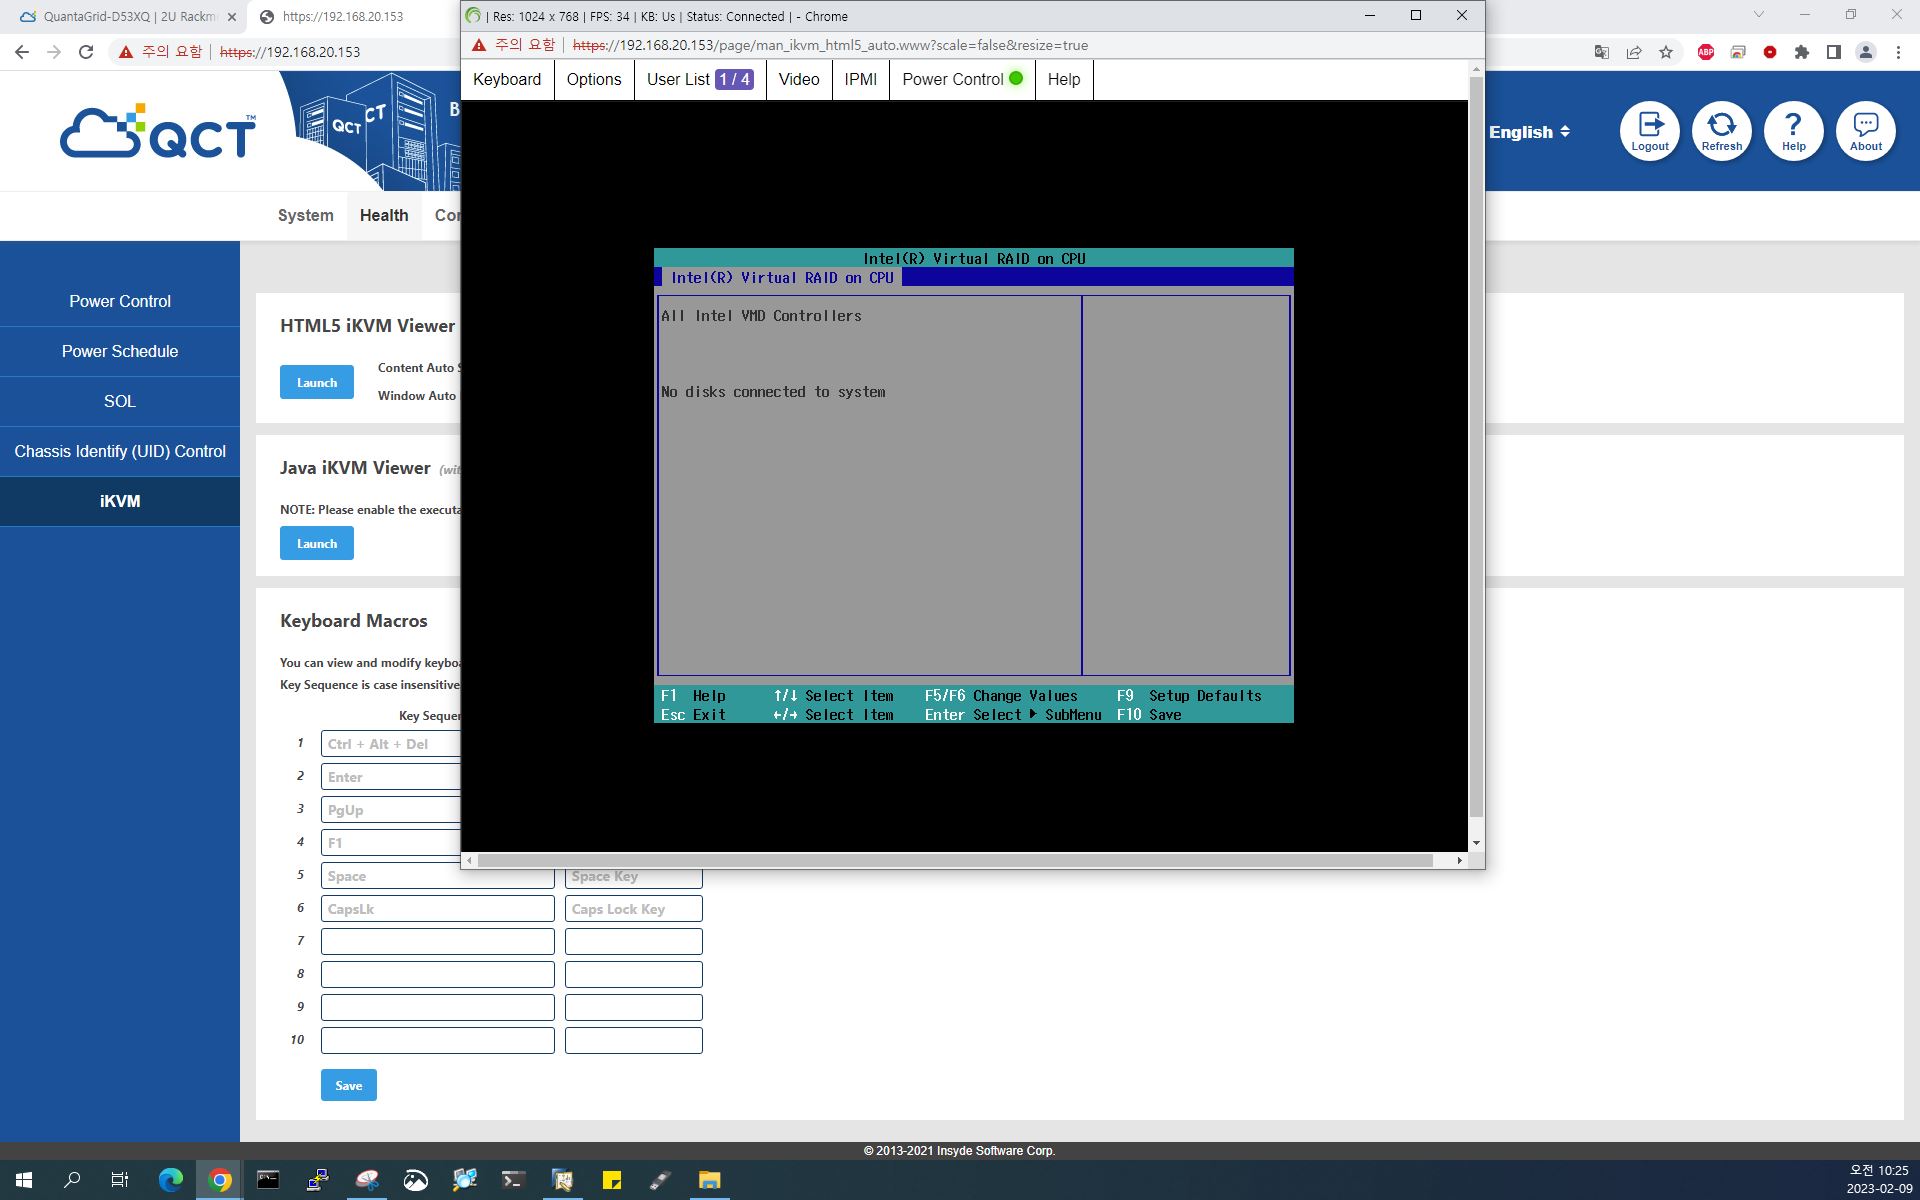Viewport: 1920px width, 1200px height.
Task: Click the share page icon in Chrome toolbar
Action: click(1634, 52)
